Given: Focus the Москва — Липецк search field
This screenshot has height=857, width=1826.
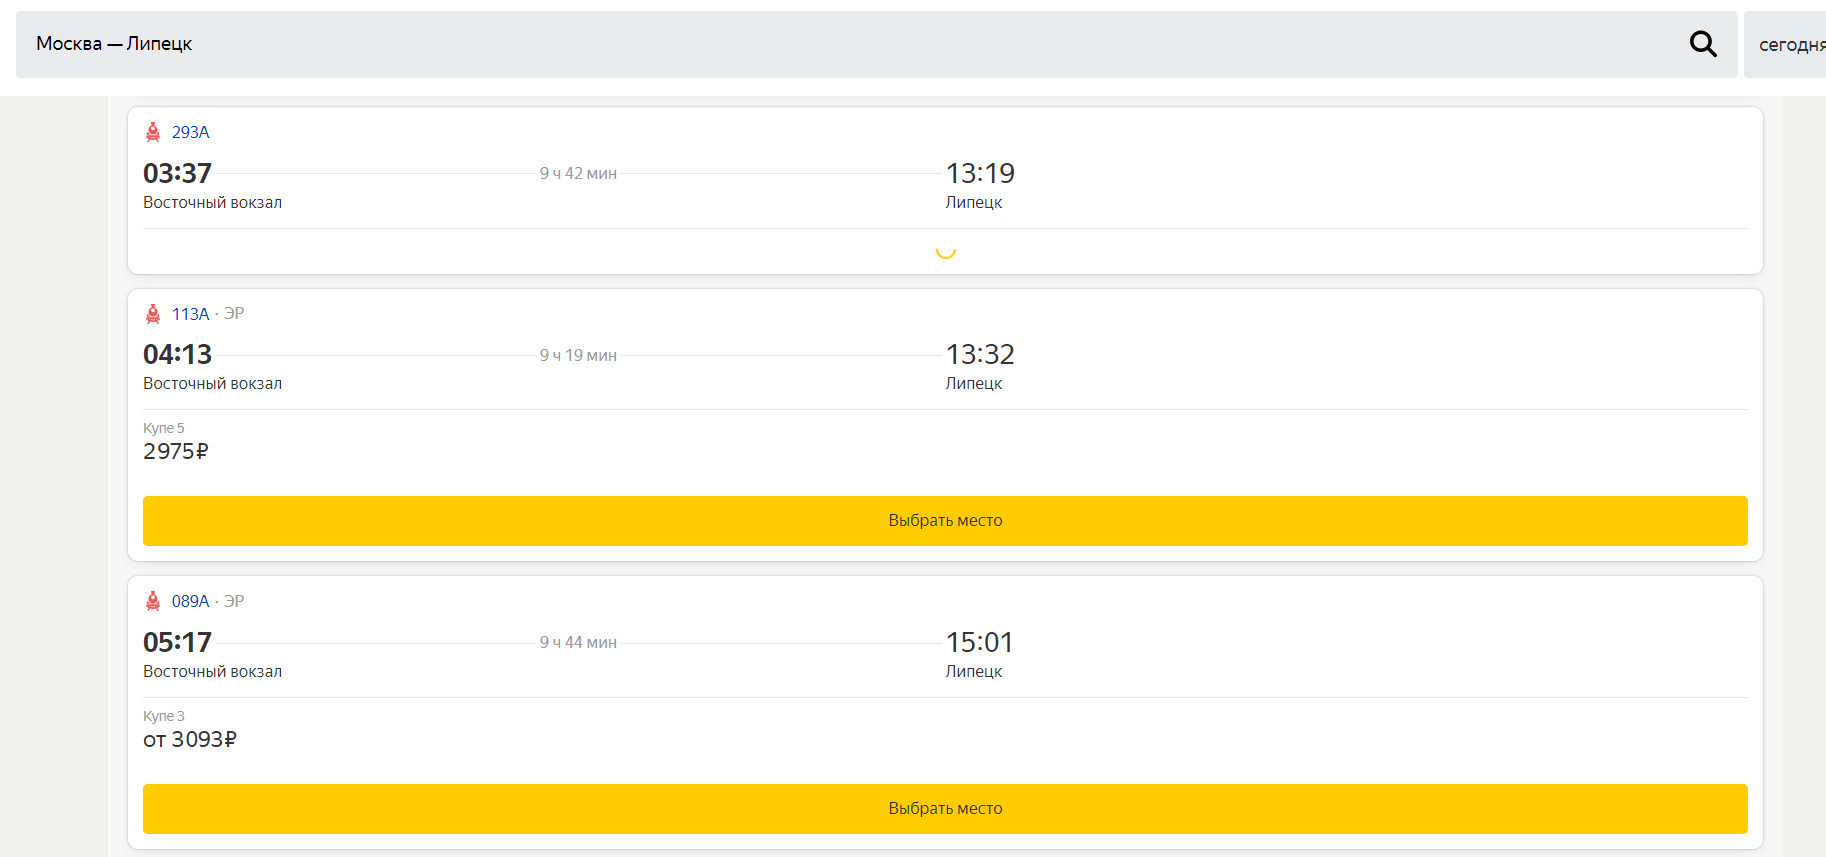Looking at the screenshot, I should point(800,44).
